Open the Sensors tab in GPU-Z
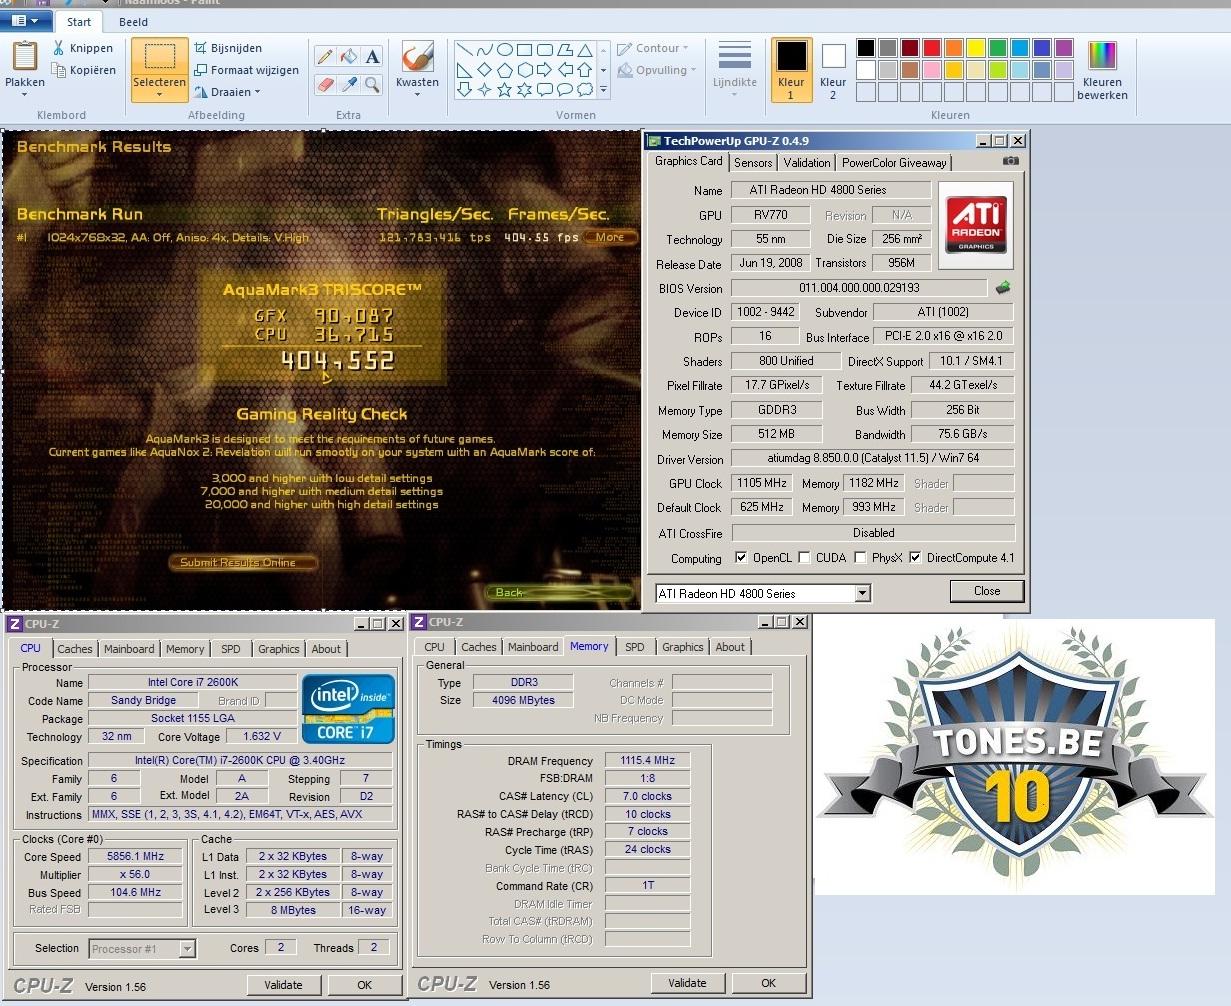Image resolution: width=1231 pixels, height=1006 pixels. (x=753, y=163)
